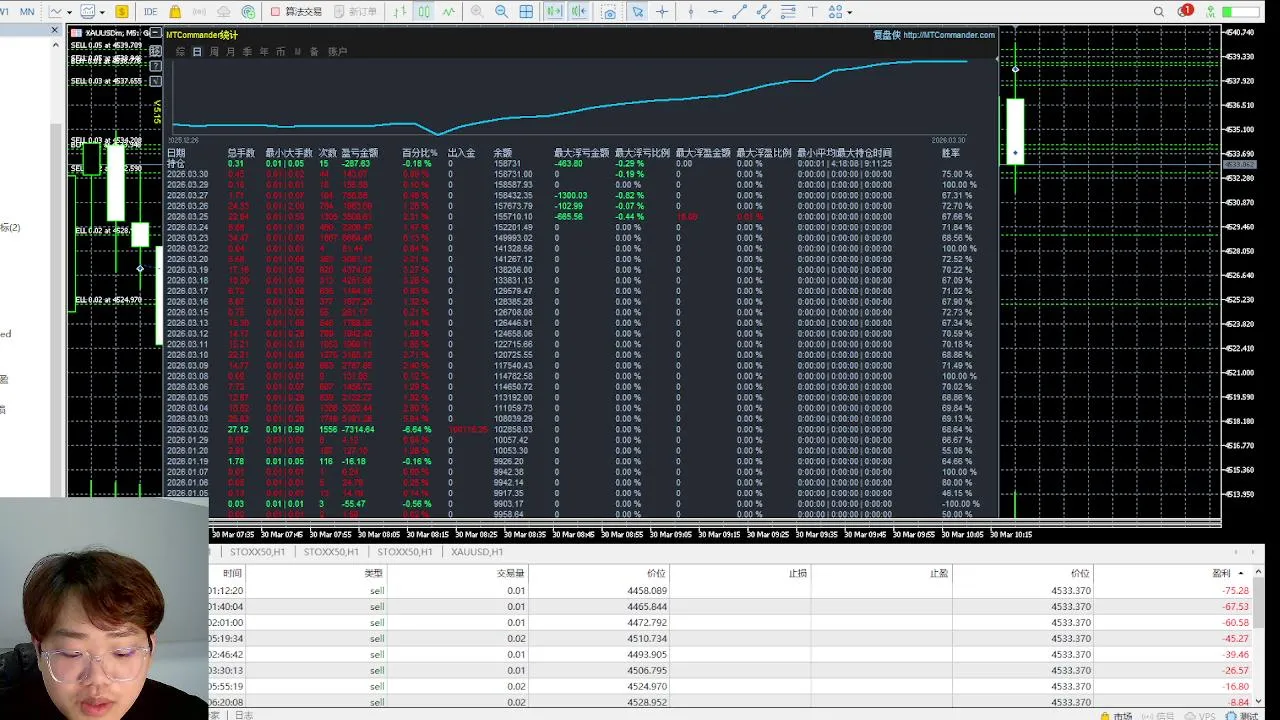Click the signals radio wave icon
Image resolution: width=1280 pixels, height=720 pixels.
tap(199, 12)
